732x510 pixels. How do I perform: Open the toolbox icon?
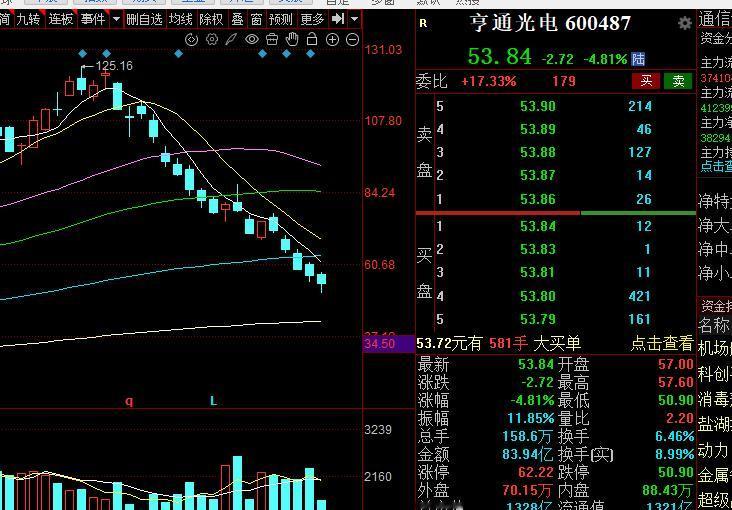coord(272,40)
